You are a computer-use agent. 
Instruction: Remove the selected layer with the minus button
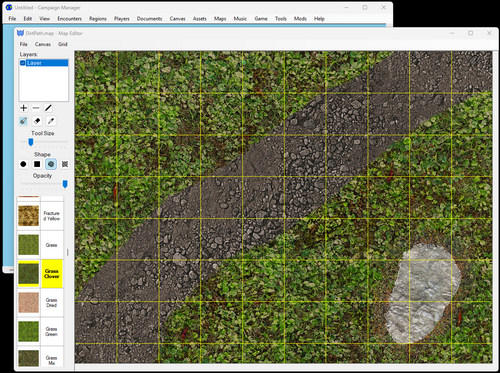(36, 108)
